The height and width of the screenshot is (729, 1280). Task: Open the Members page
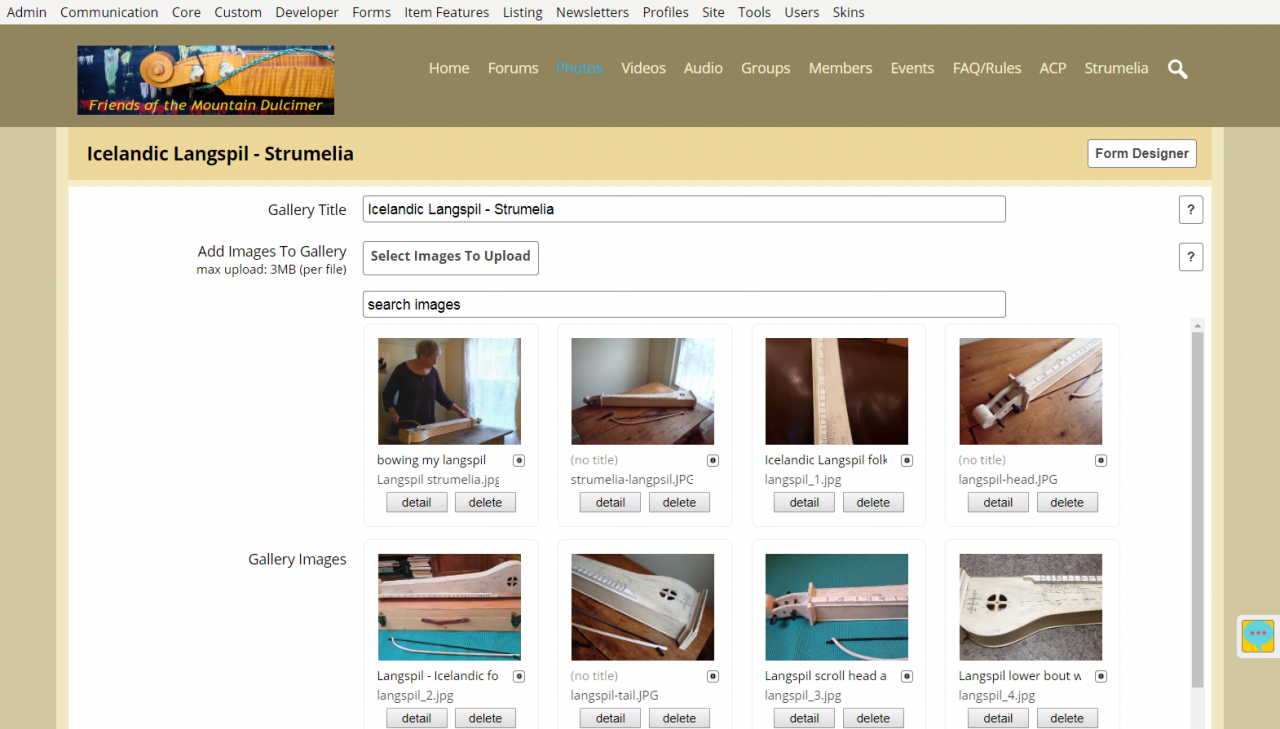click(840, 68)
